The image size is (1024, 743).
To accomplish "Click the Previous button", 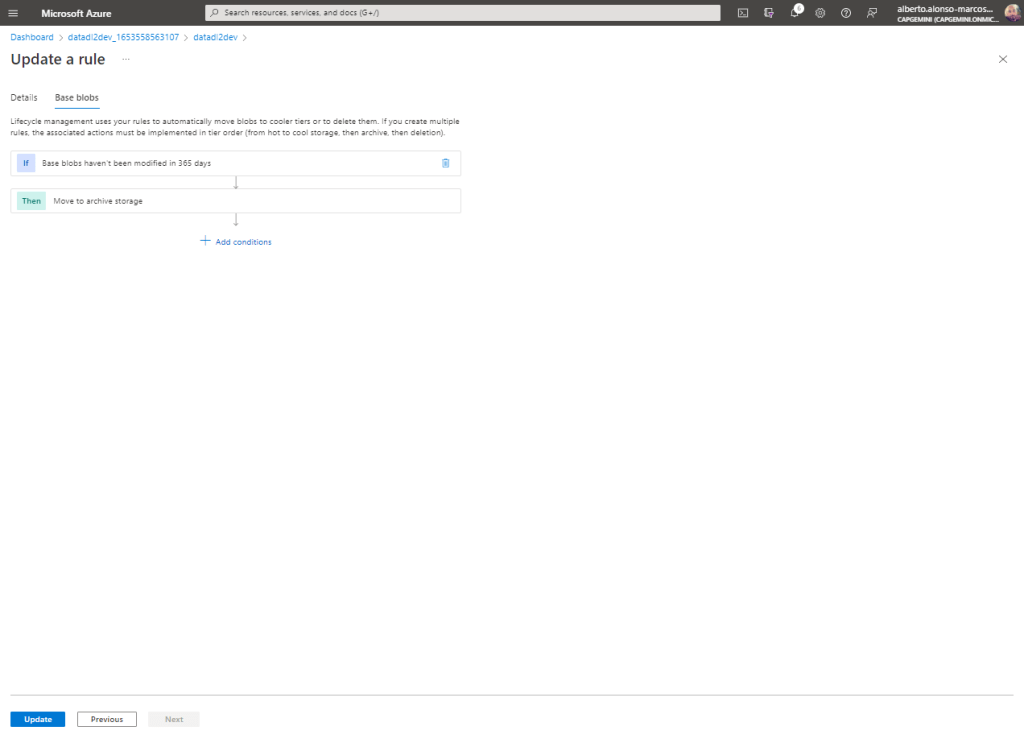I will [x=107, y=719].
